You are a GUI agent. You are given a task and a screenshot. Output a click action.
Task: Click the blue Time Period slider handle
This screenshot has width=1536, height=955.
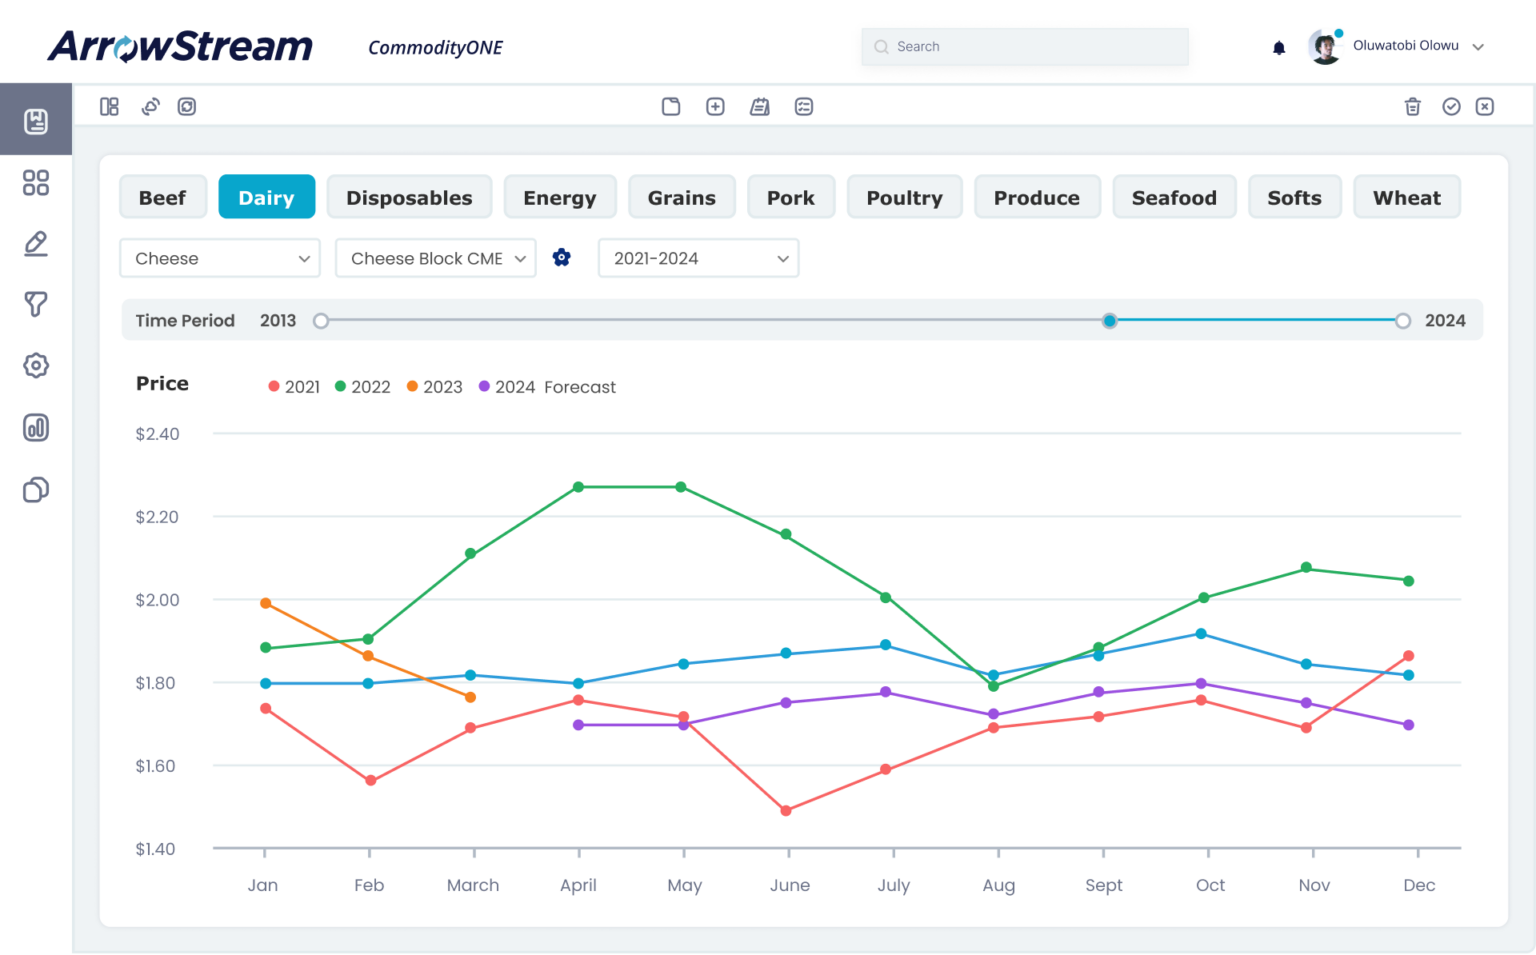click(1109, 321)
